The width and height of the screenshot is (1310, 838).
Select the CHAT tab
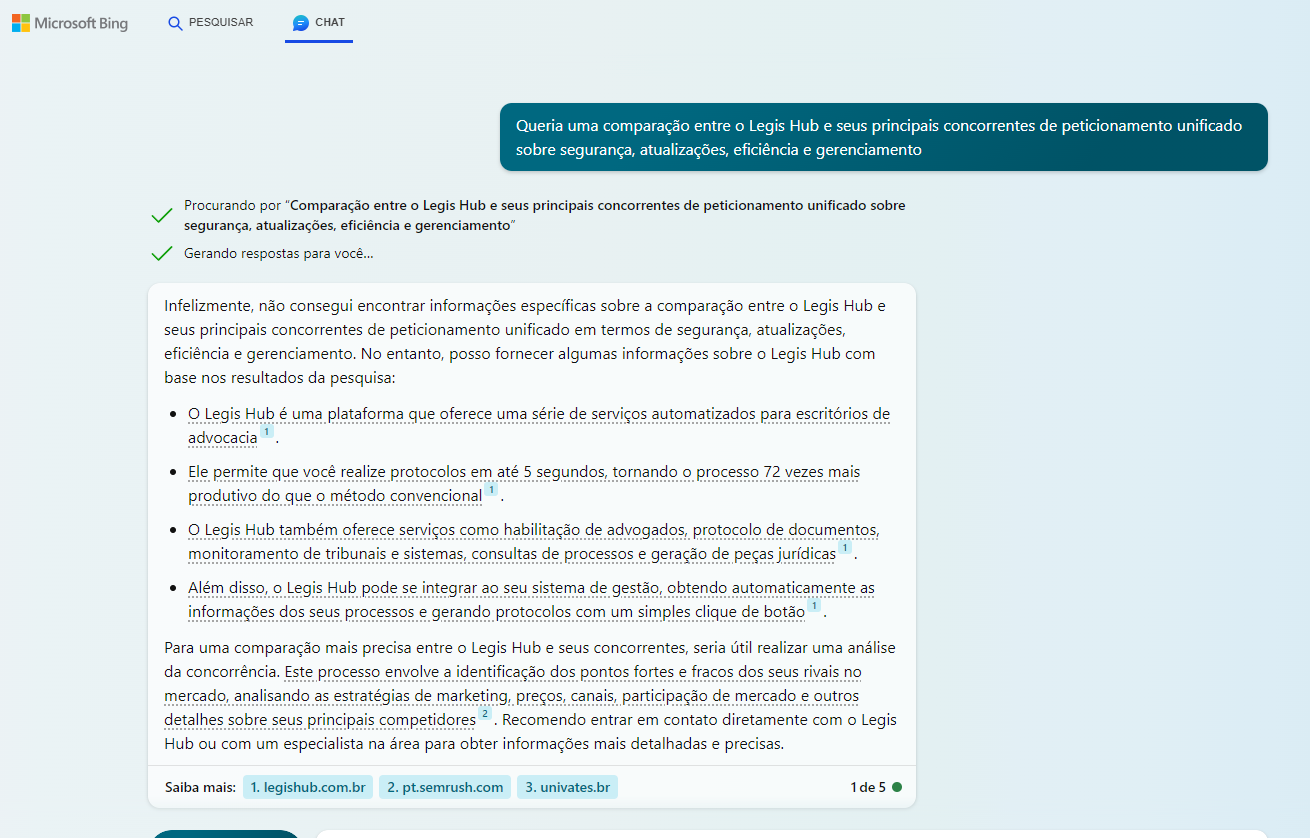[319, 22]
